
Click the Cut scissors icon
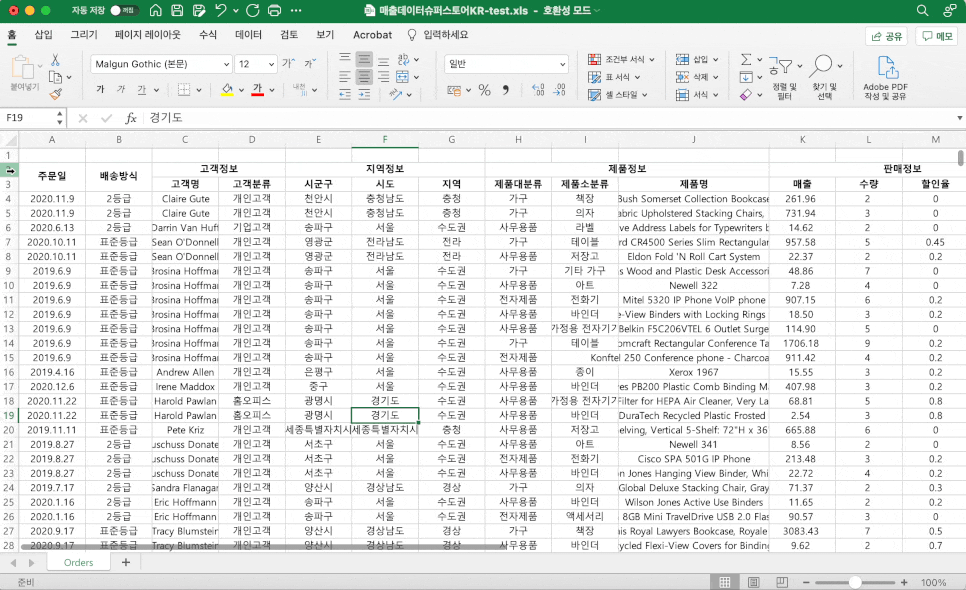coord(55,60)
